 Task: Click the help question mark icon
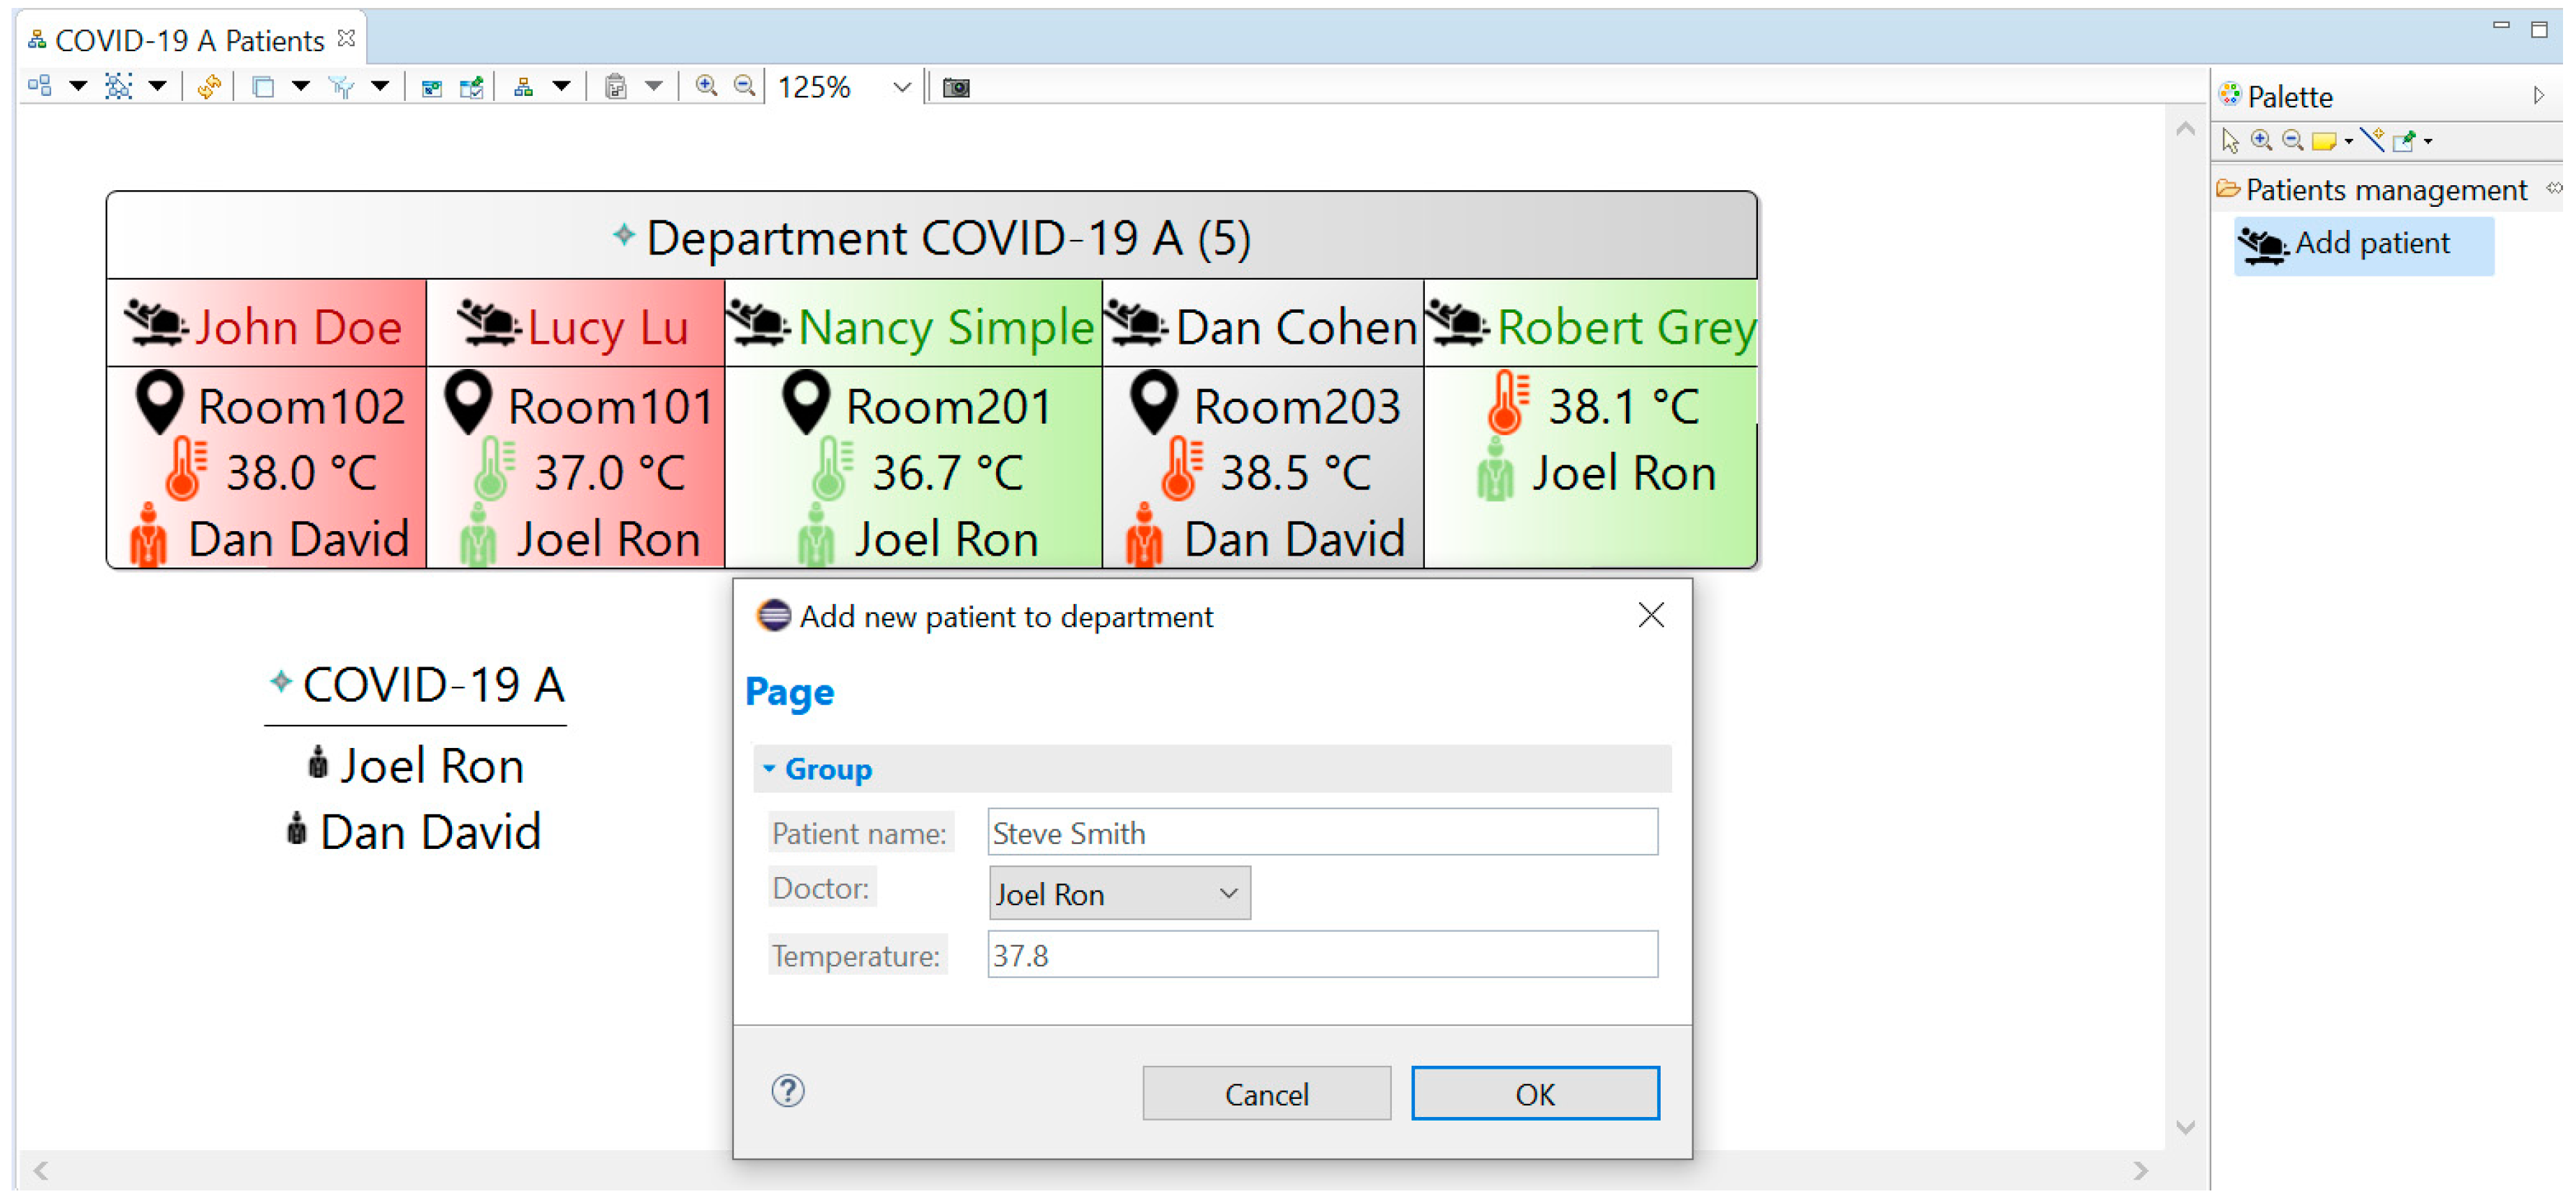[788, 1091]
